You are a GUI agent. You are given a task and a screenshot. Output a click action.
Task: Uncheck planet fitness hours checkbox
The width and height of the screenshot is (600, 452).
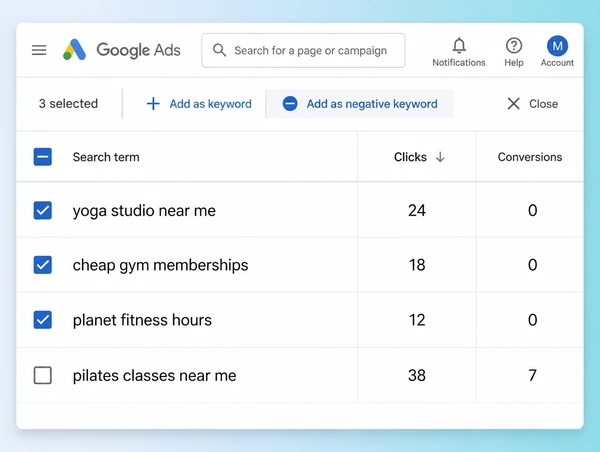coord(43,320)
